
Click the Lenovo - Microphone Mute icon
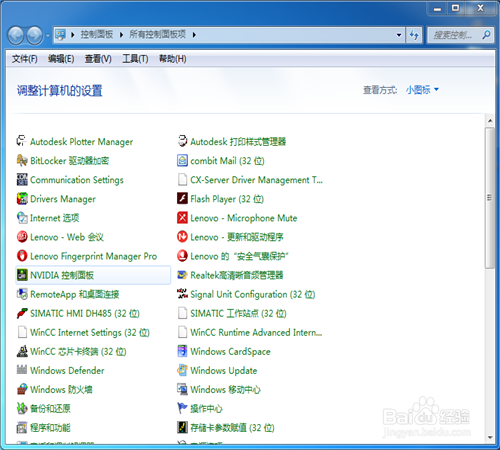pyautogui.click(x=182, y=218)
